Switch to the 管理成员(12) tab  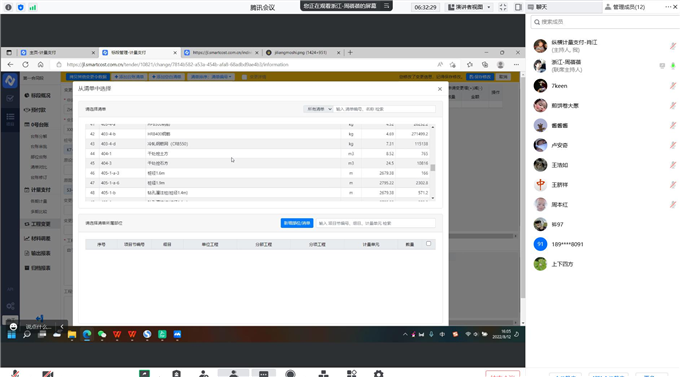tap(625, 7)
